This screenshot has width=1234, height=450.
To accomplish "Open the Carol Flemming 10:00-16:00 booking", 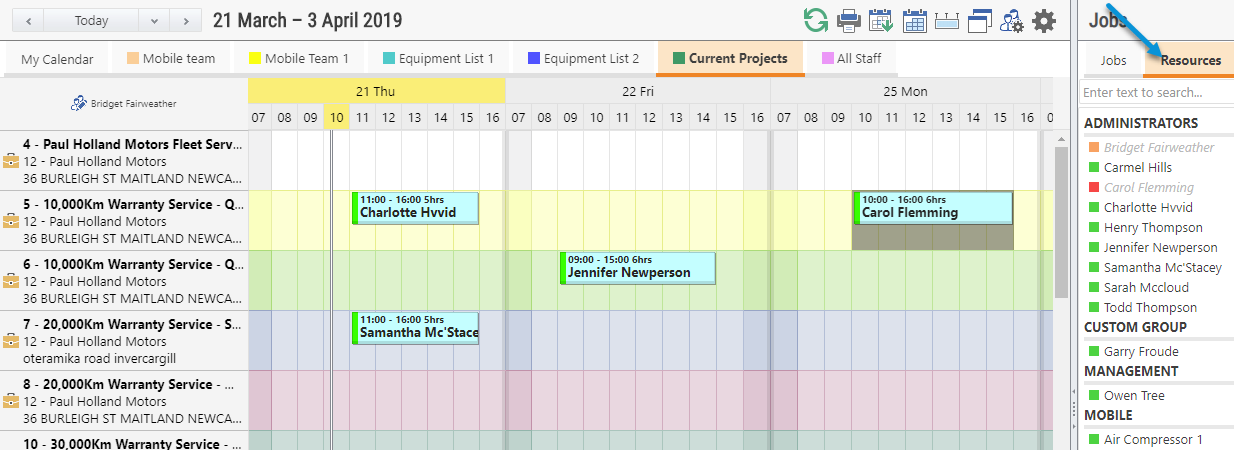I will (933, 208).
